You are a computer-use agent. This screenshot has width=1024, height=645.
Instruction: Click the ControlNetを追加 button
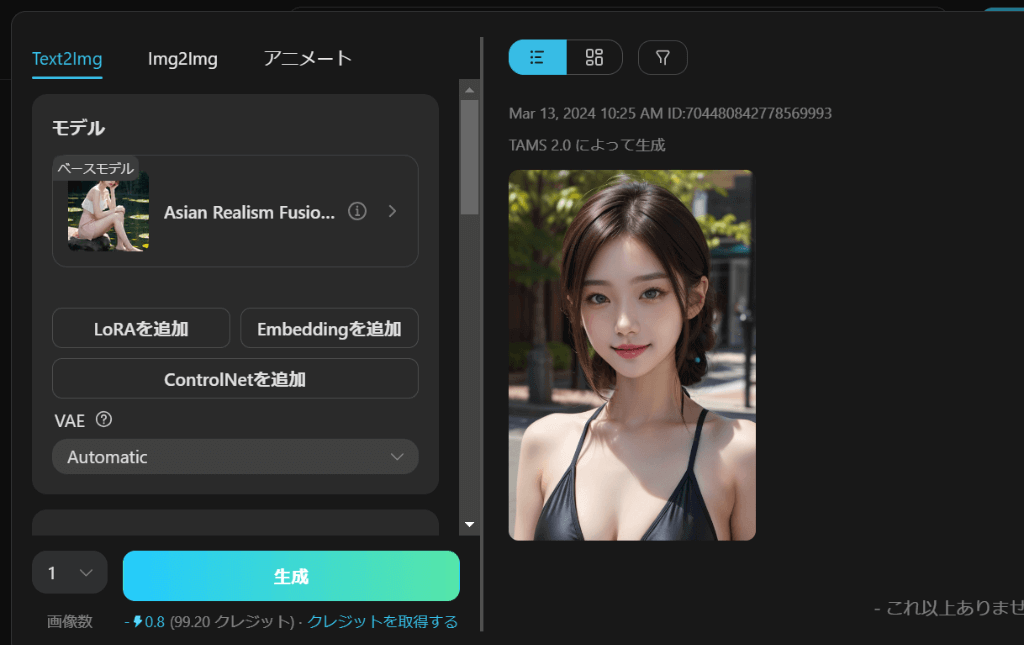click(235, 379)
